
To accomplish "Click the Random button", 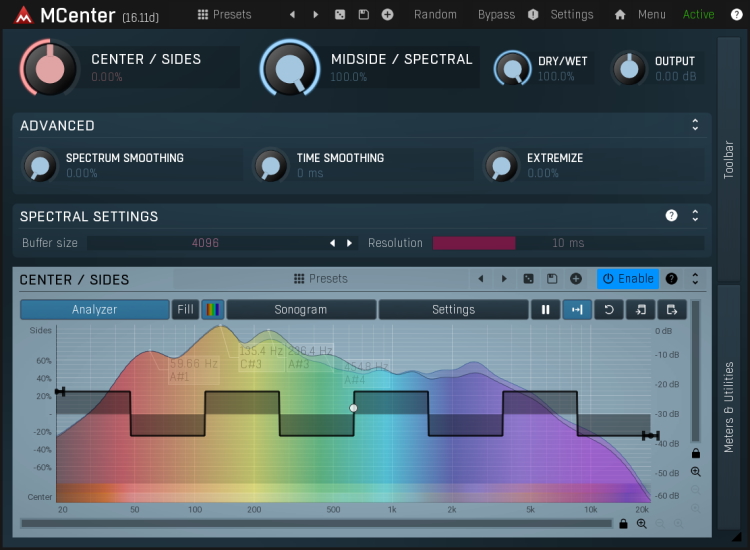I will (435, 15).
